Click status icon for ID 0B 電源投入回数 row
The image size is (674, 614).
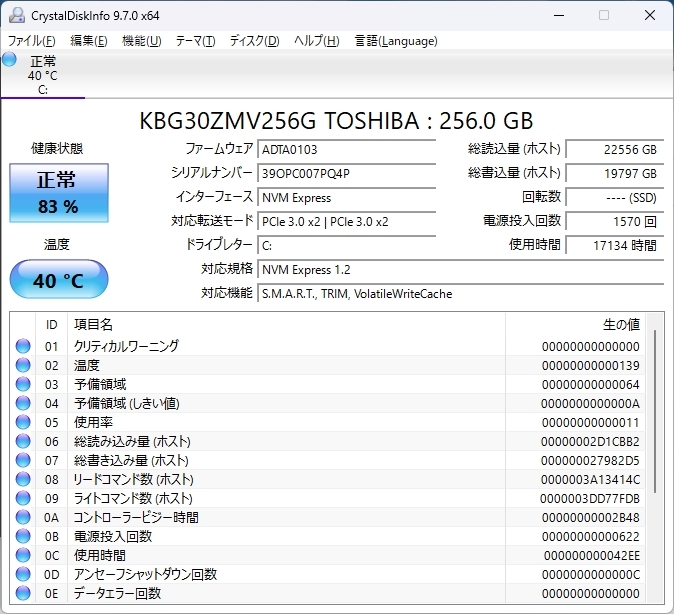[x=23, y=537]
